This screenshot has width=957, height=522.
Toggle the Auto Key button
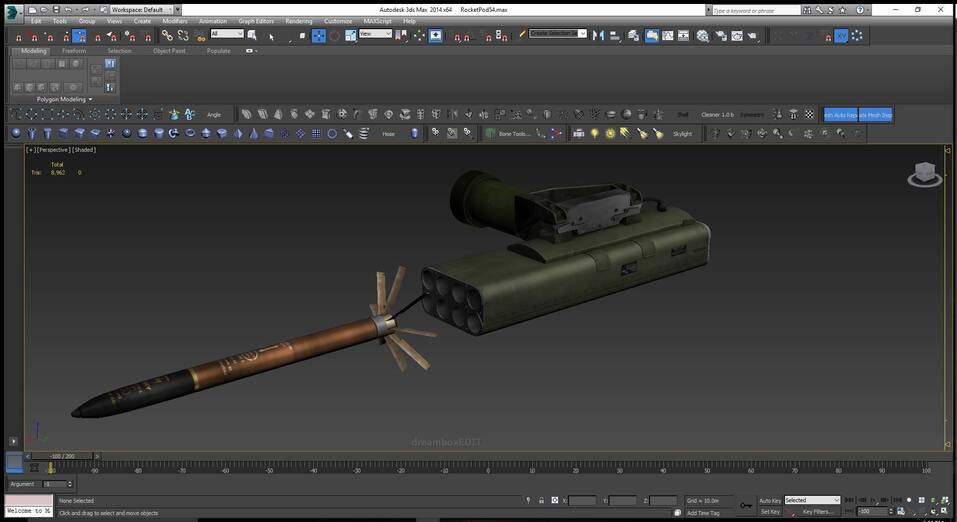769,500
